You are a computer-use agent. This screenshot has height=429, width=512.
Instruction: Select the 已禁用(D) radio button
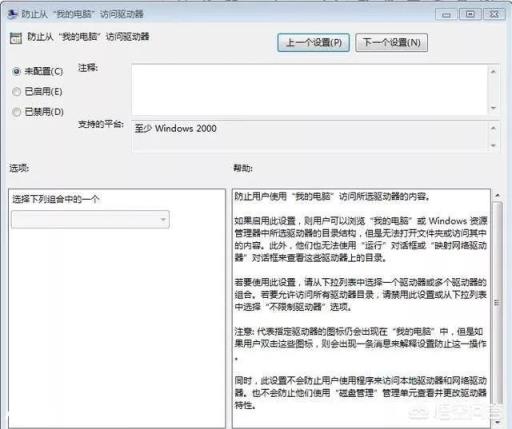click(x=16, y=112)
